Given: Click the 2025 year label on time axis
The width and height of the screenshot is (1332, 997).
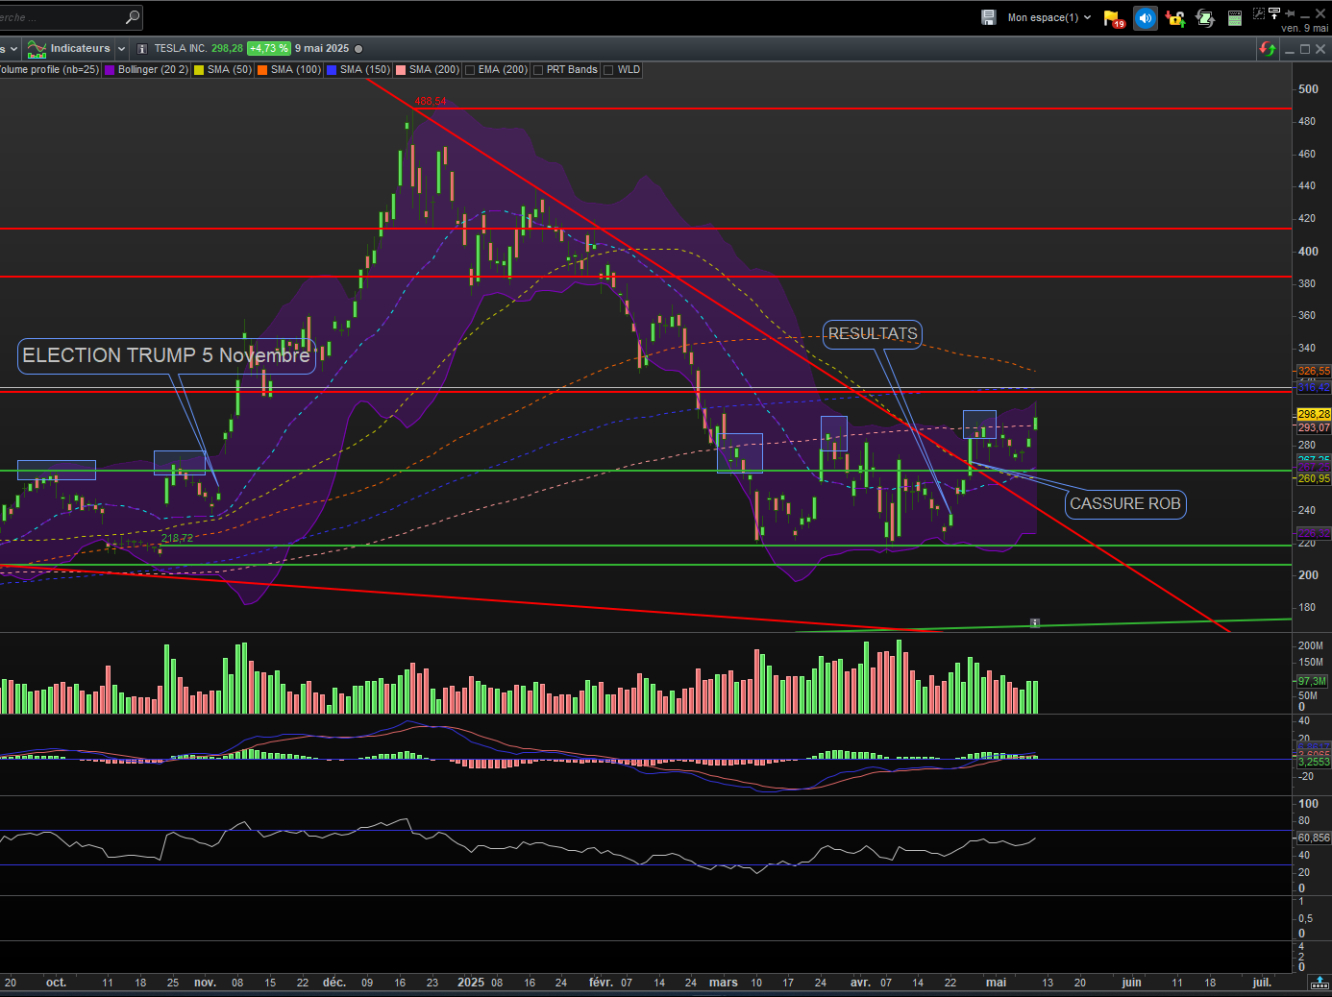Looking at the screenshot, I should 471,982.
